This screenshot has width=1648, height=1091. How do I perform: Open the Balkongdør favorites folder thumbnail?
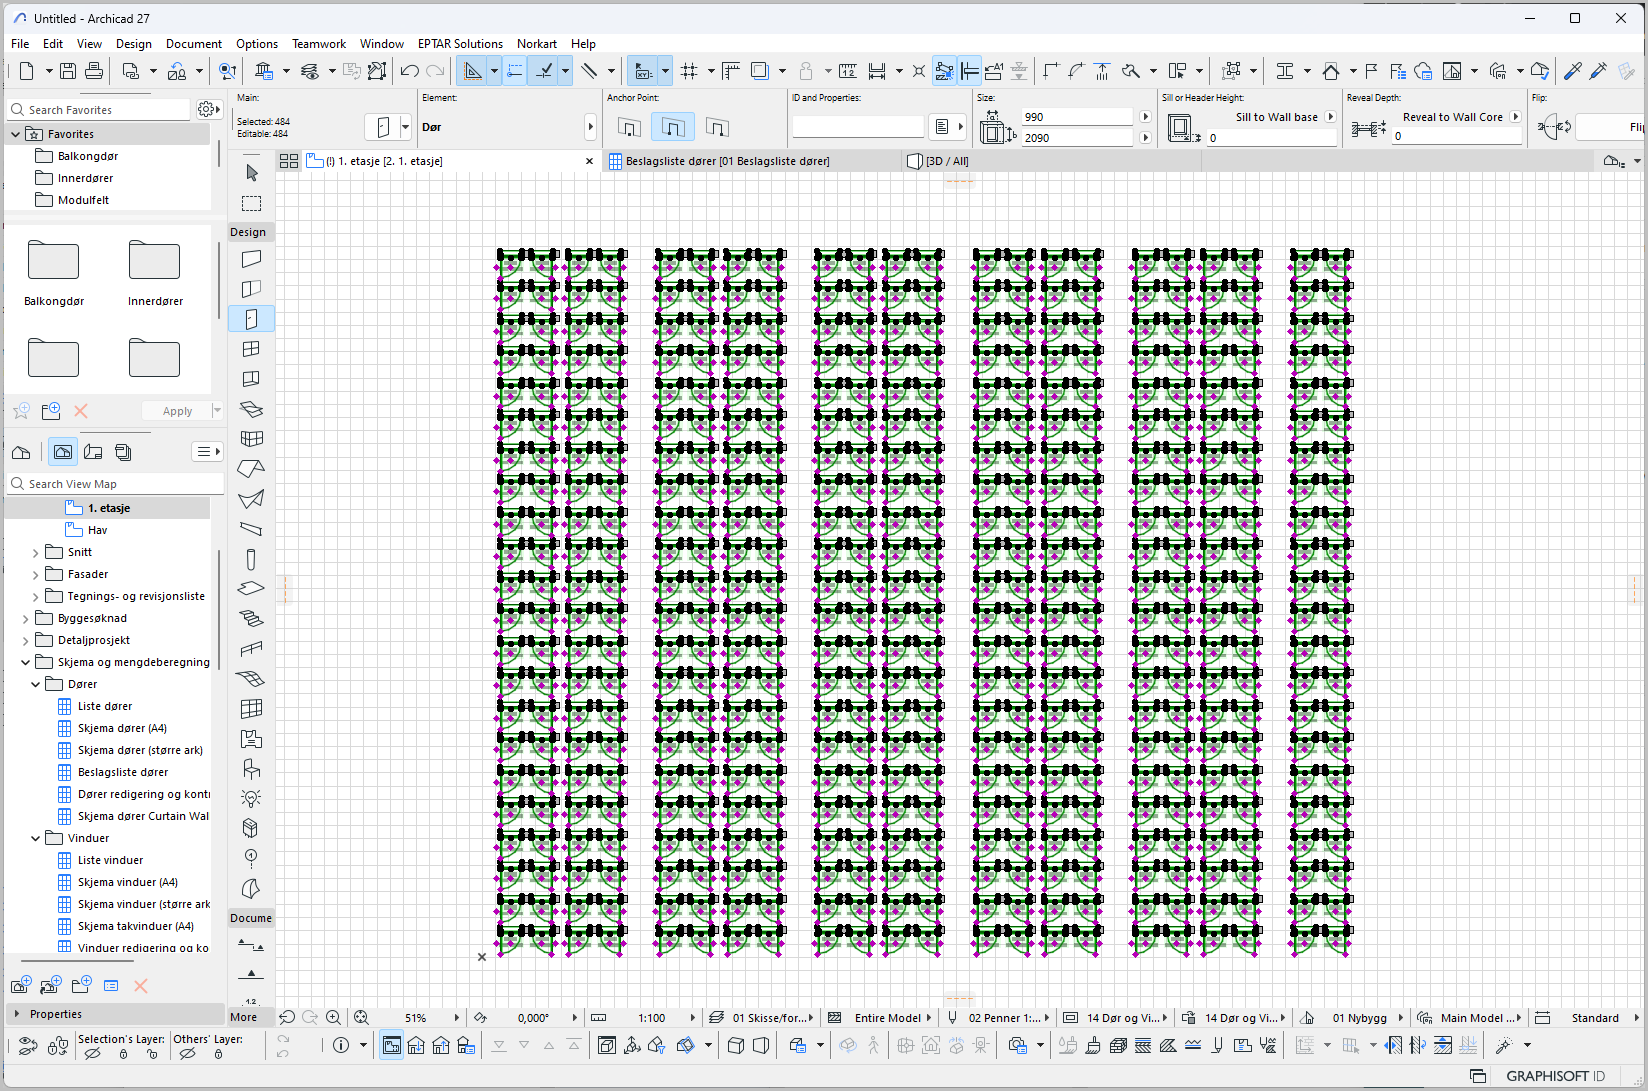click(x=54, y=261)
